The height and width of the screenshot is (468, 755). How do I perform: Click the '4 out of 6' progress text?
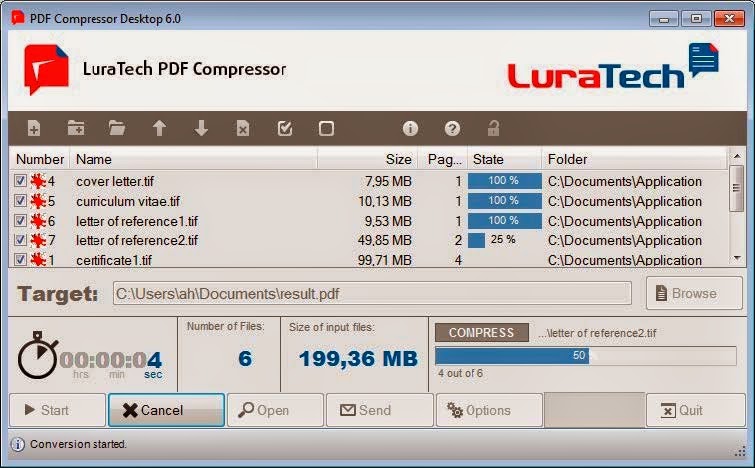click(460, 373)
